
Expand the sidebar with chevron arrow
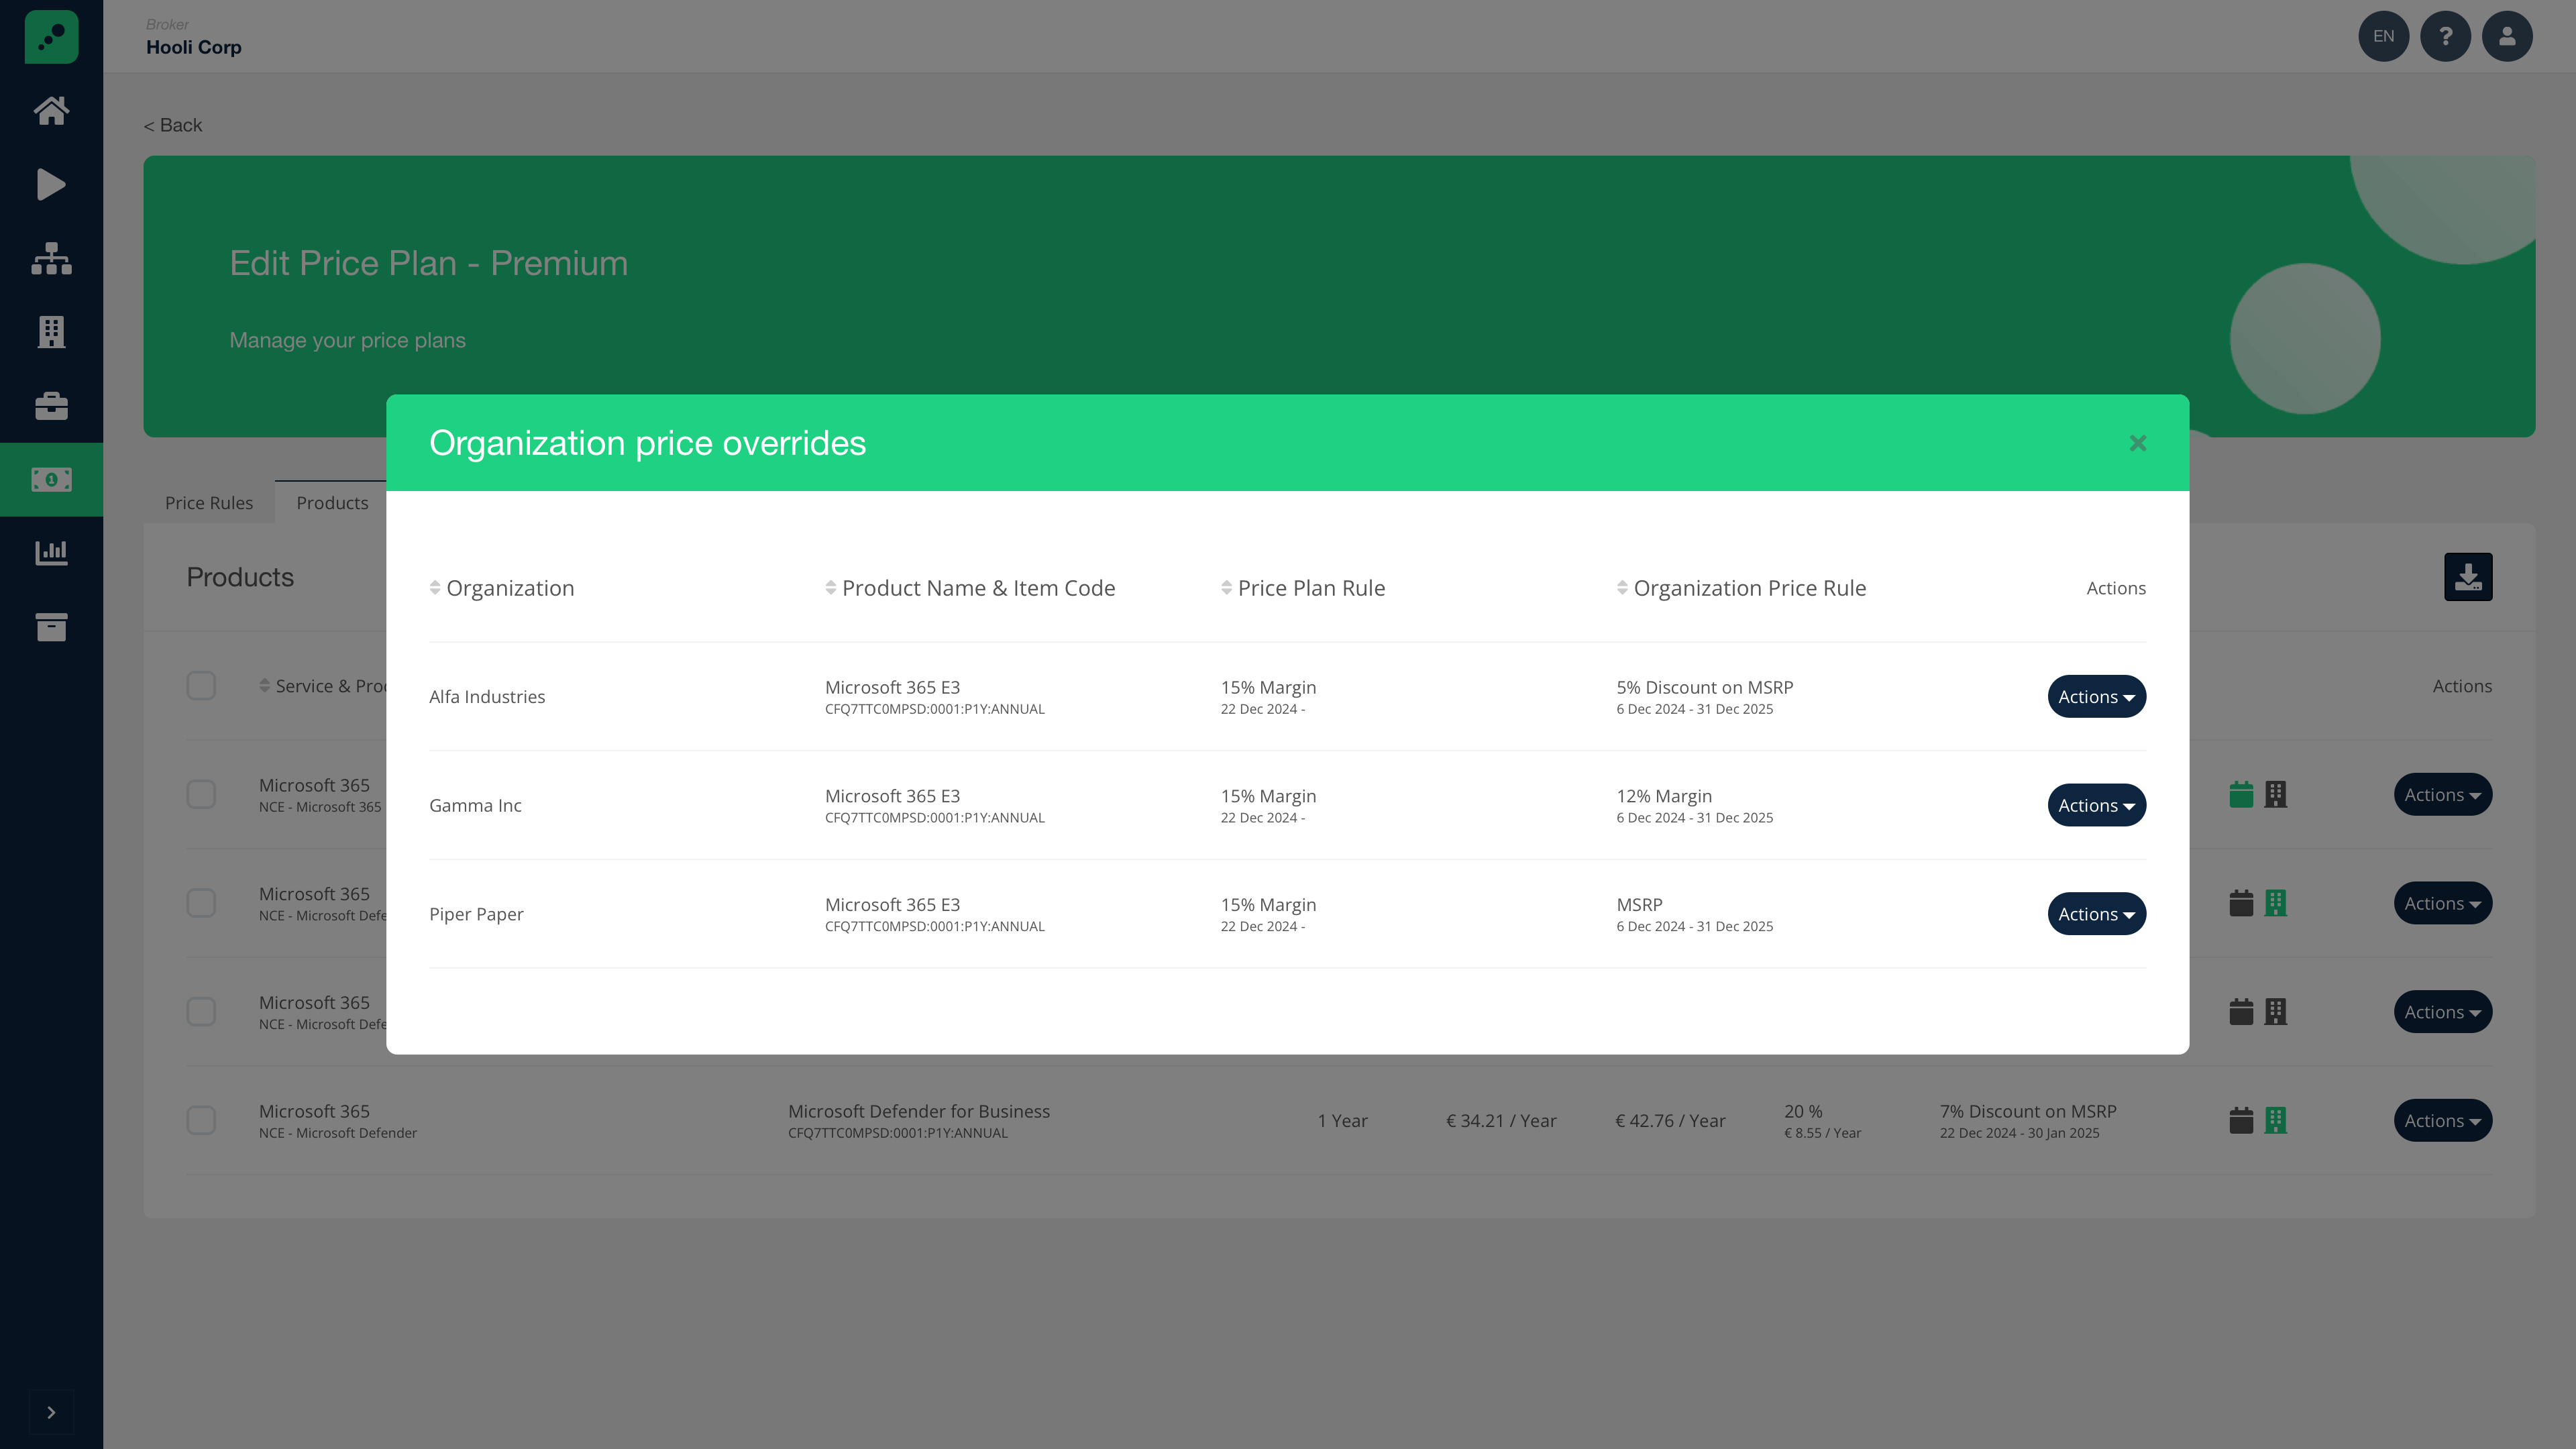tap(51, 1412)
